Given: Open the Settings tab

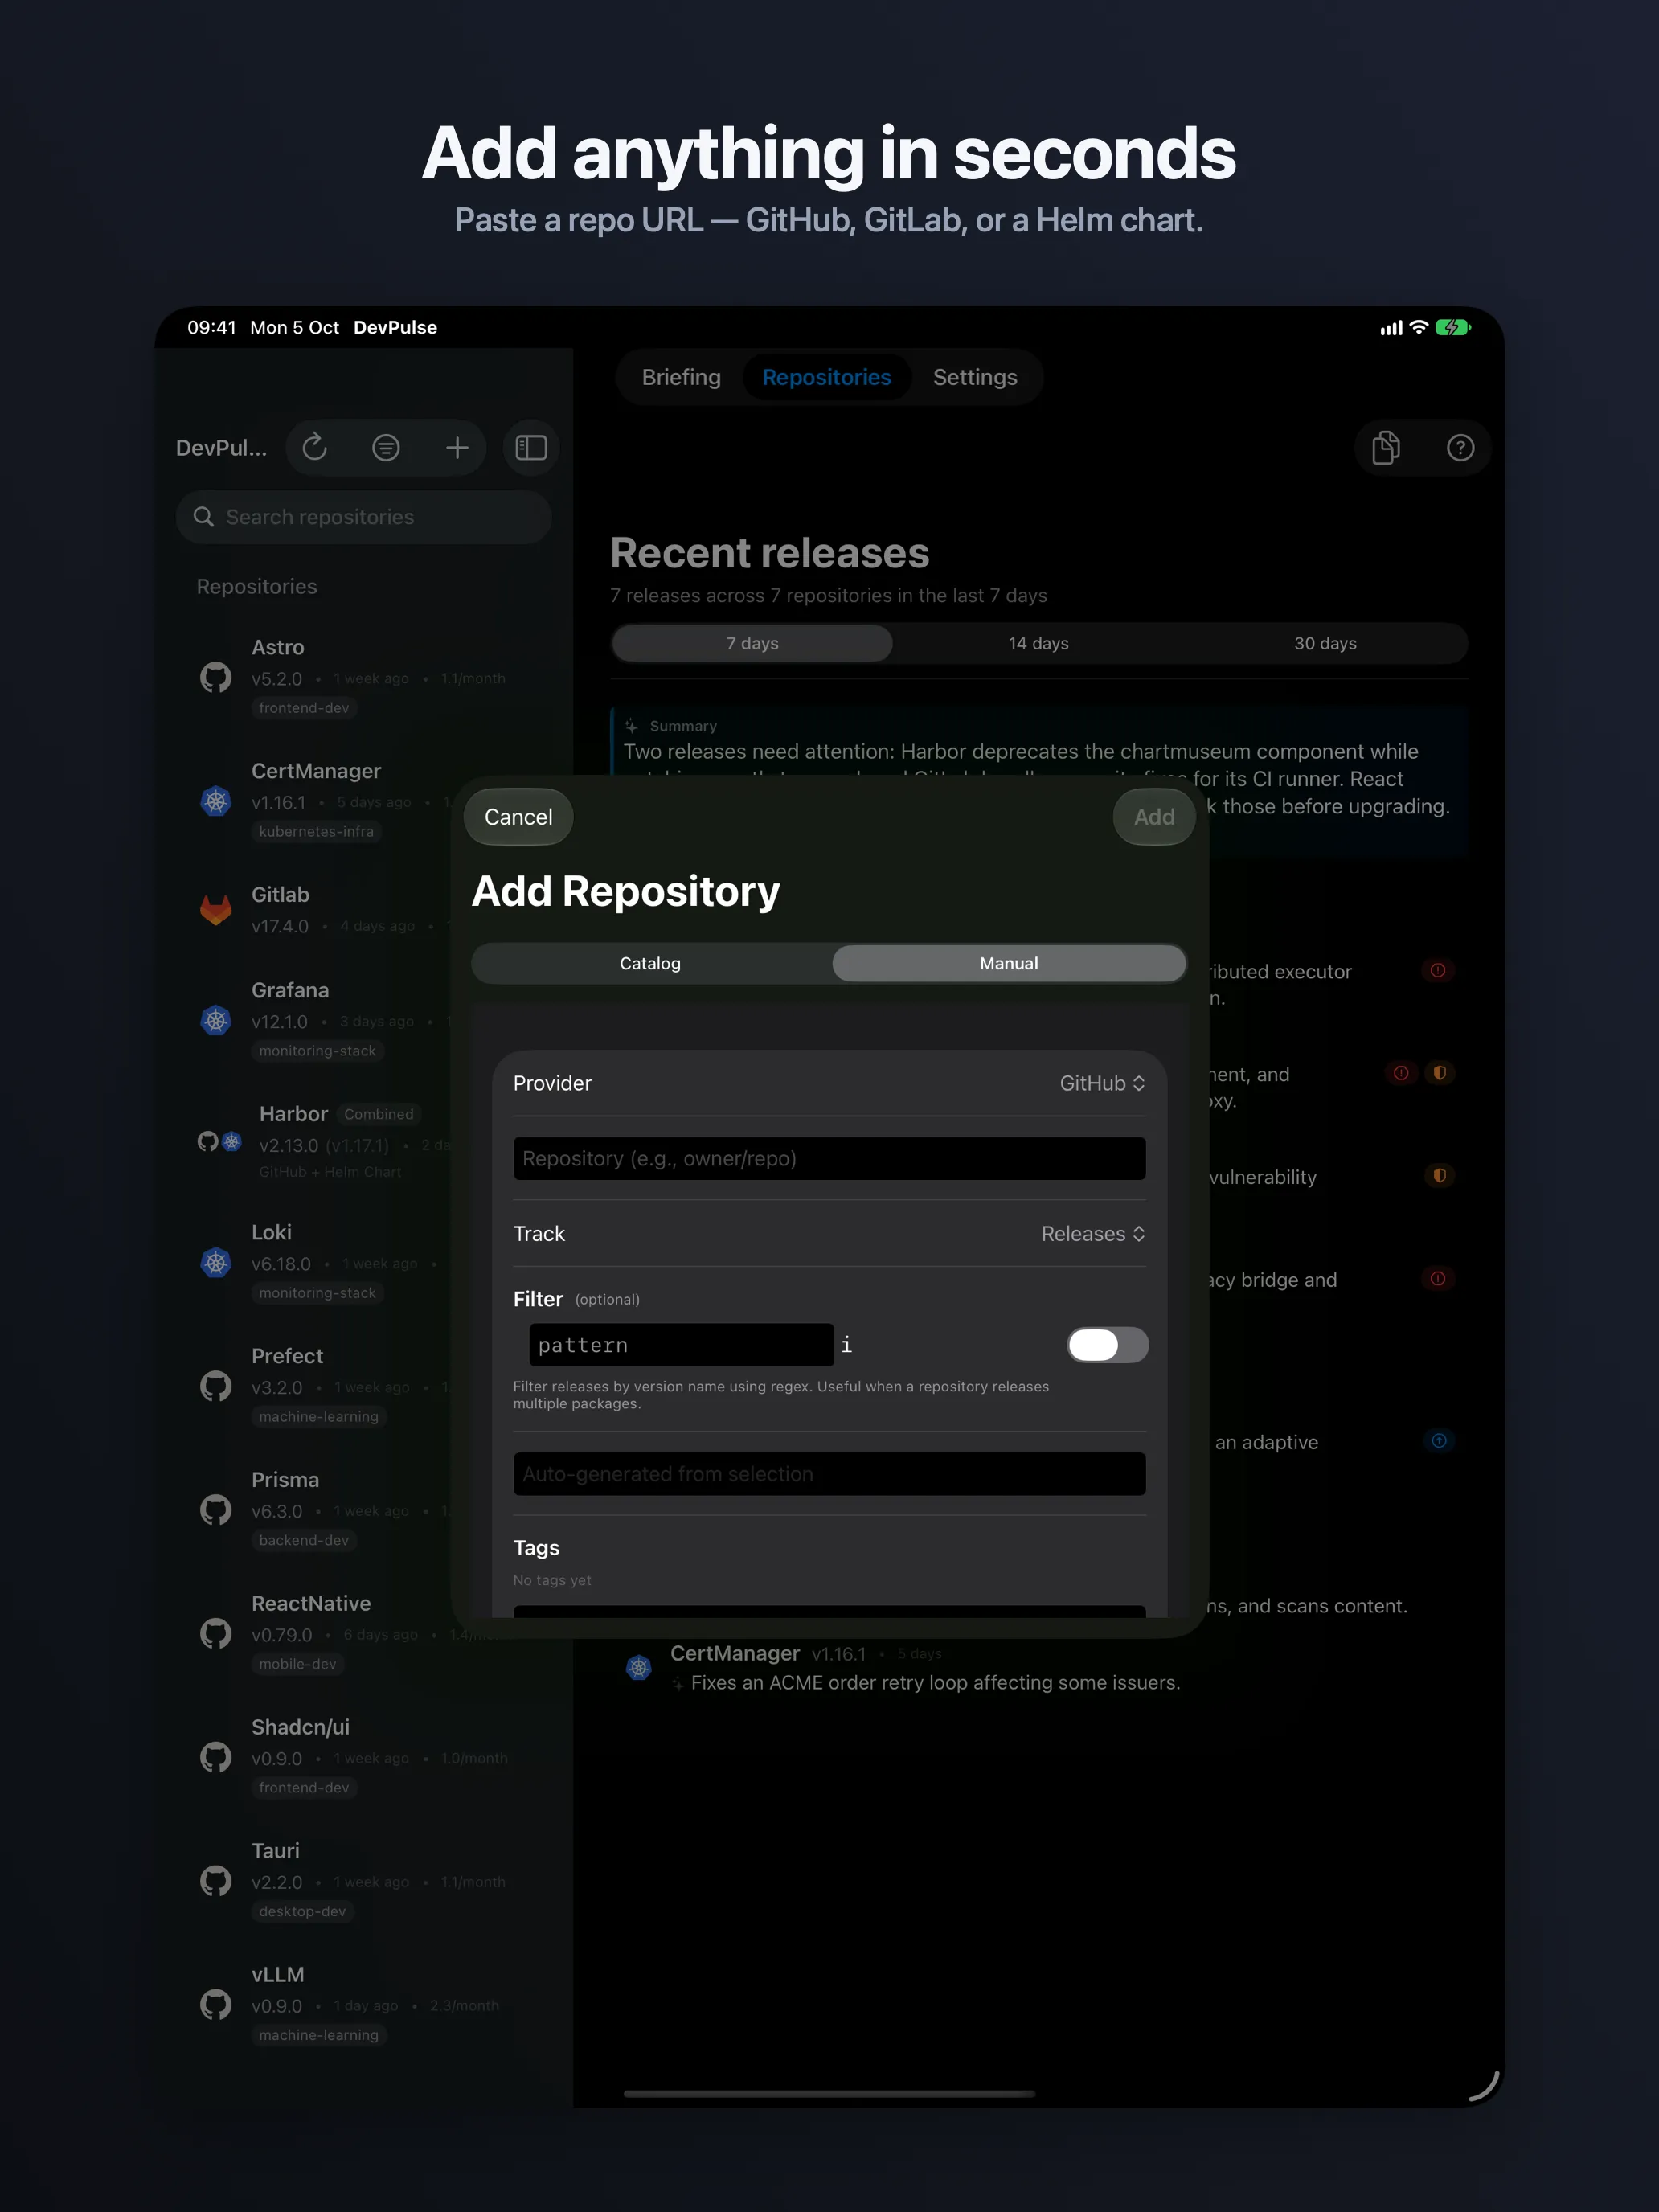Looking at the screenshot, I should (975, 377).
